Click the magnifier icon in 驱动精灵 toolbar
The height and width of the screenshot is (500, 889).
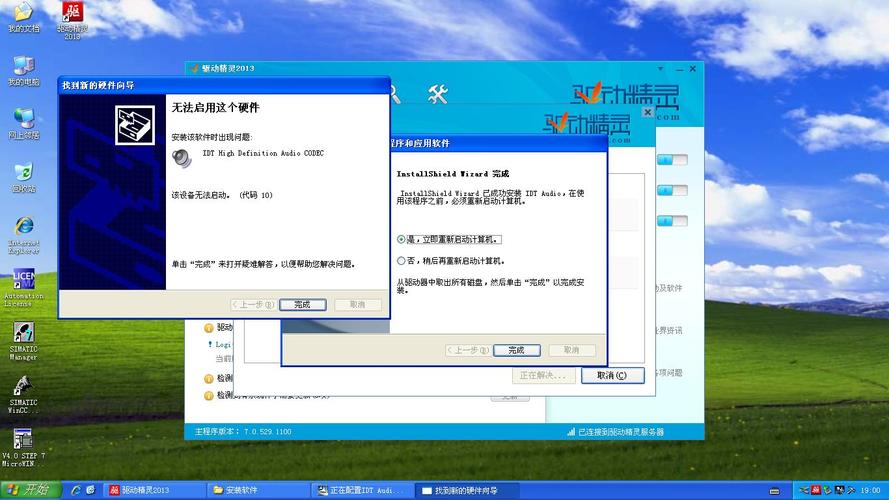coord(395,94)
